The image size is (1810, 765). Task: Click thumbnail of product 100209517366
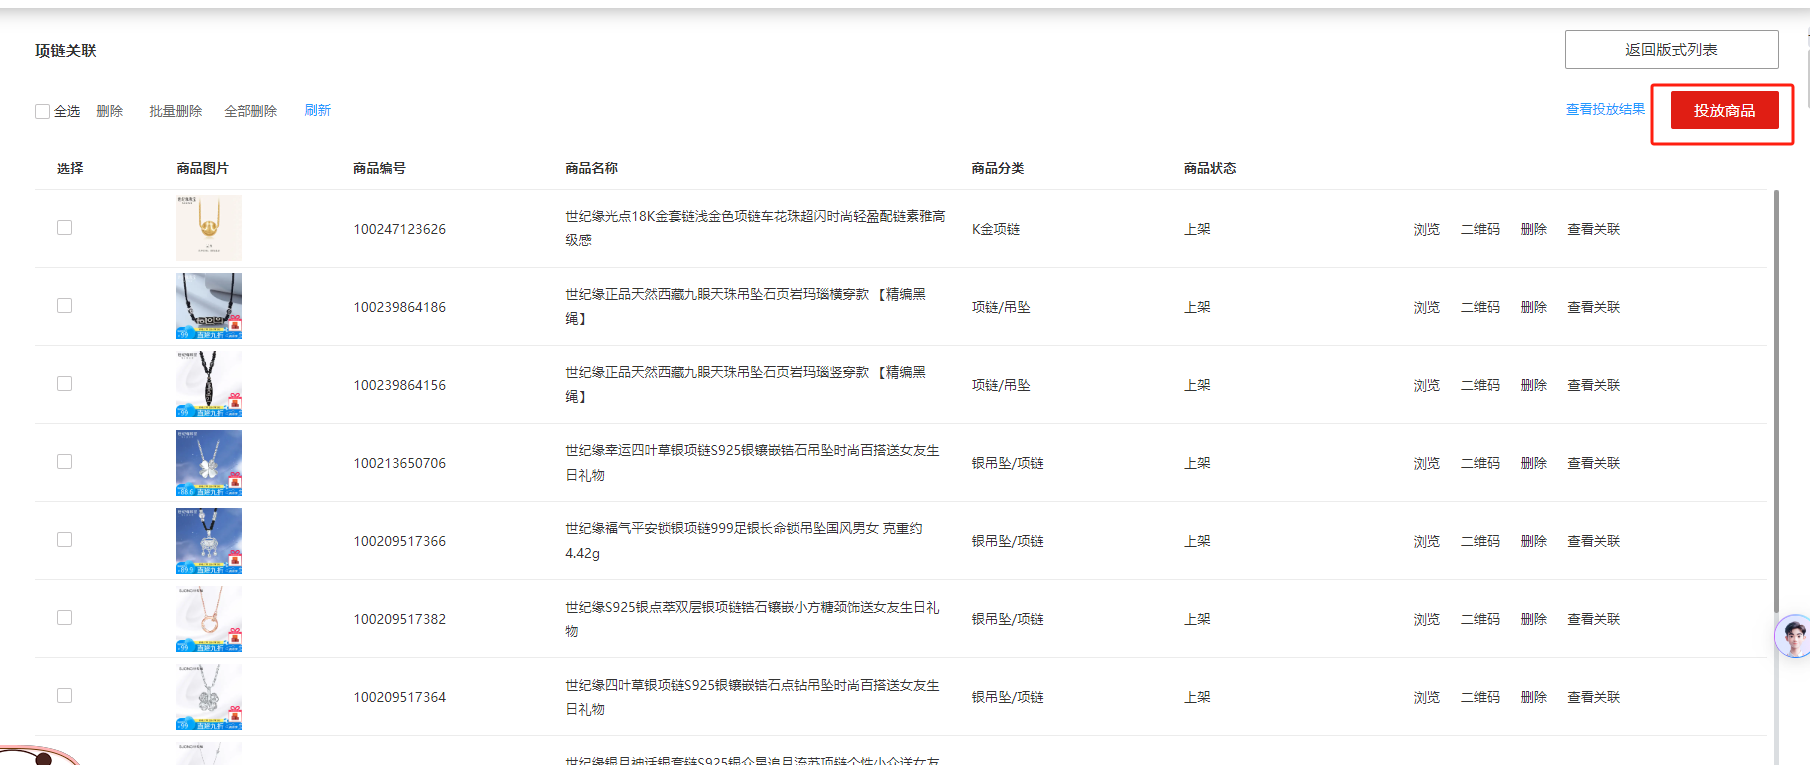209,541
